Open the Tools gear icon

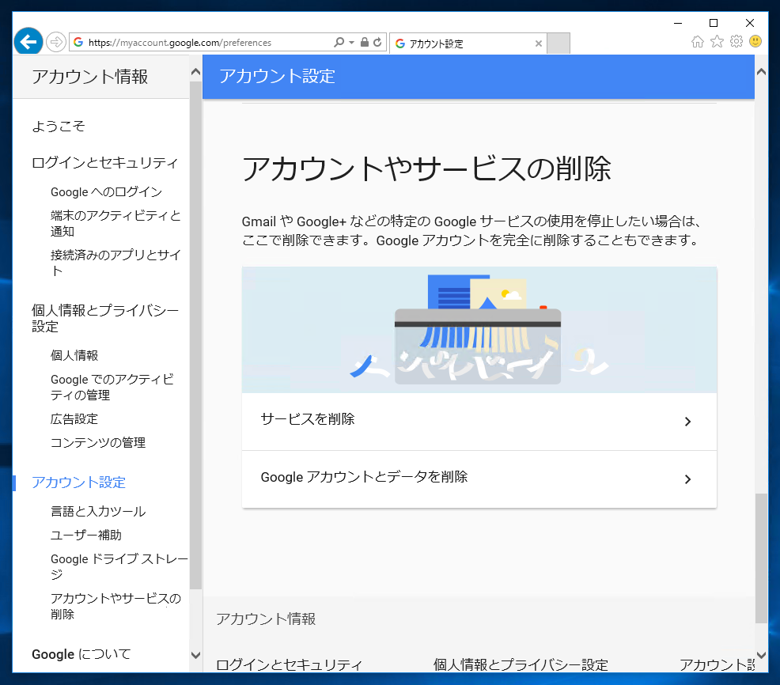pos(736,41)
